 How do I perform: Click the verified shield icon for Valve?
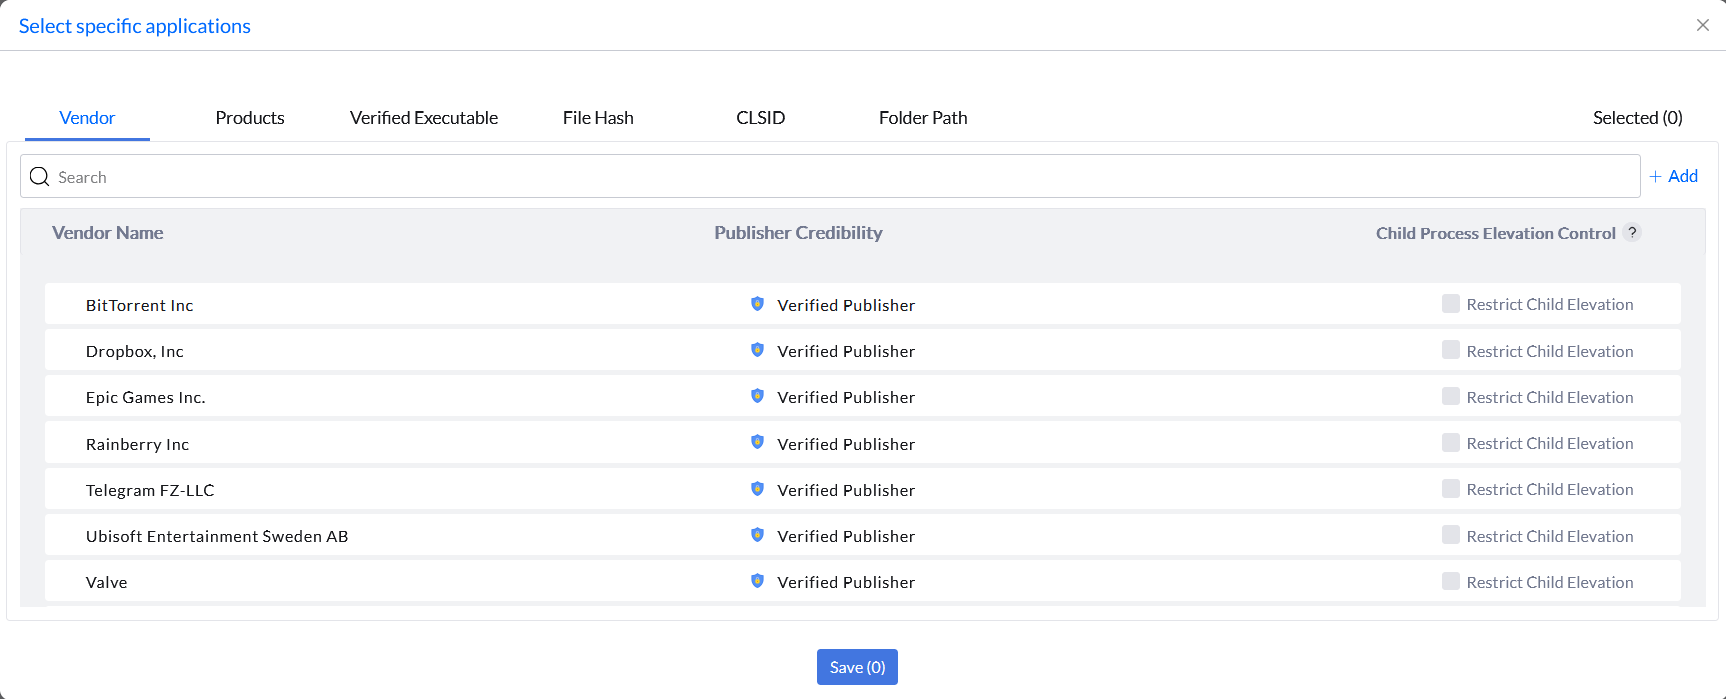(x=757, y=581)
